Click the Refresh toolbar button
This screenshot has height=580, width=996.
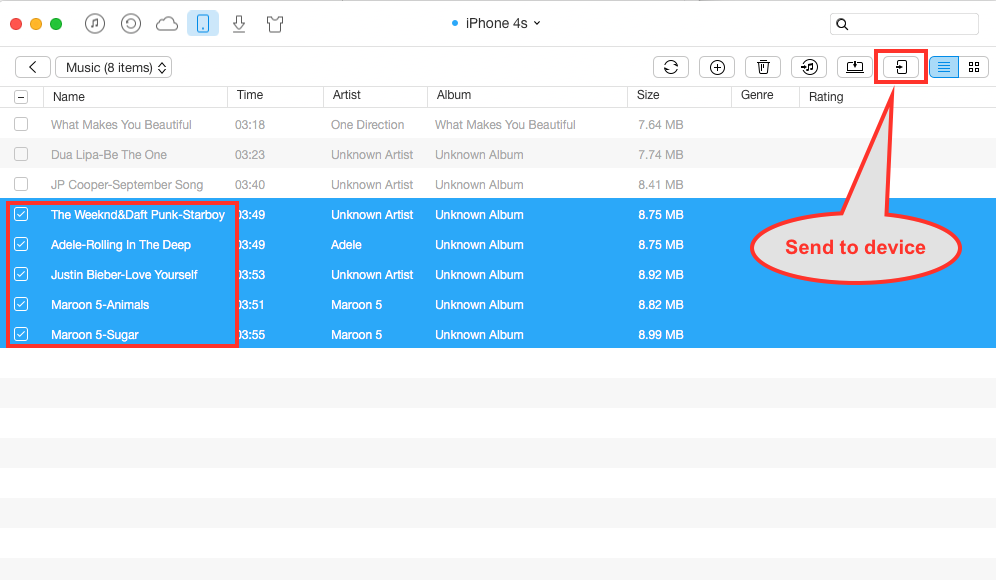tap(671, 67)
